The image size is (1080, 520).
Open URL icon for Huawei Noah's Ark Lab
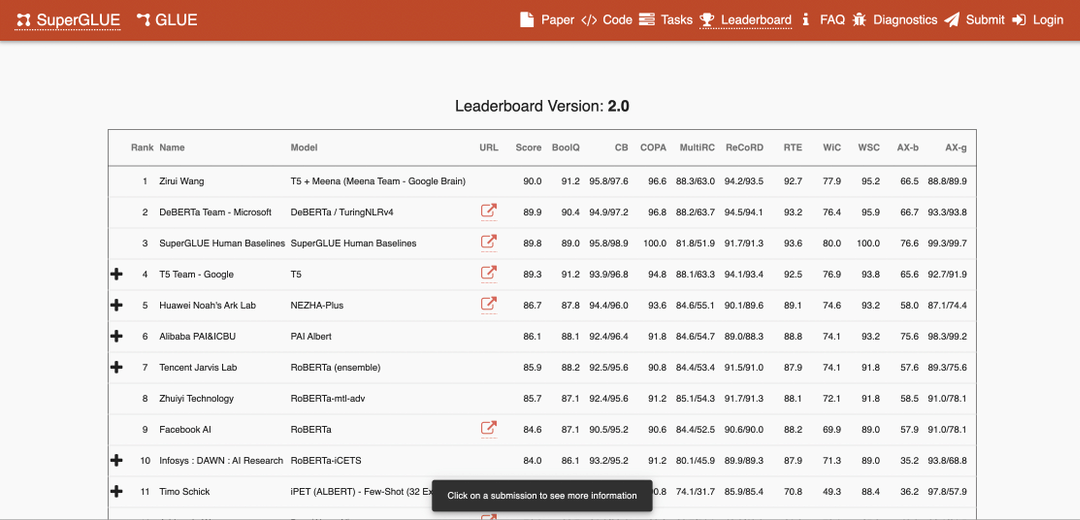pos(488,304)
